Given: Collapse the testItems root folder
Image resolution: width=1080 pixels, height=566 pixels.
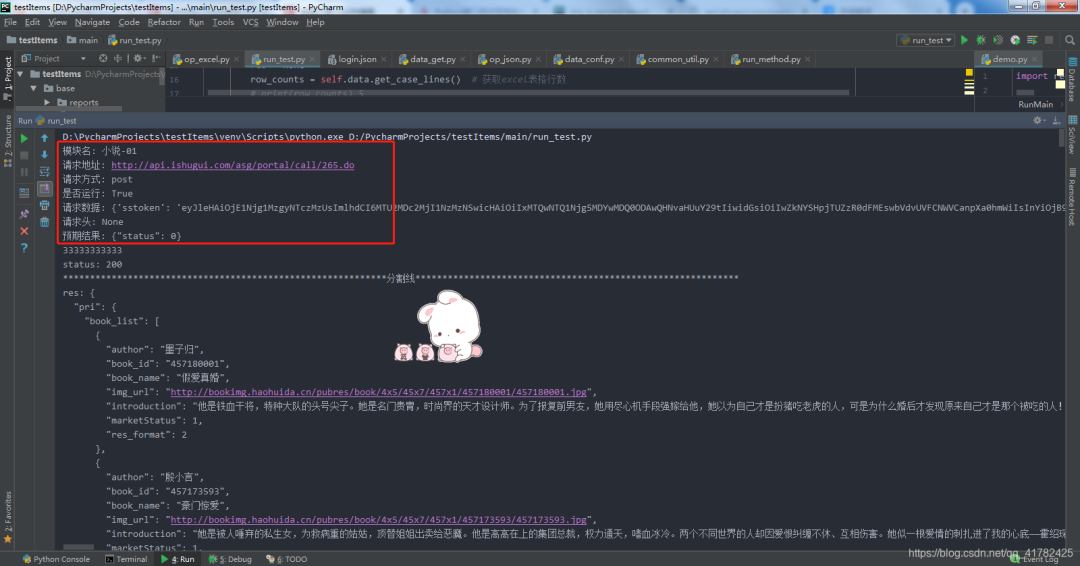Looking at the screenshot, I should click(21, 74).
